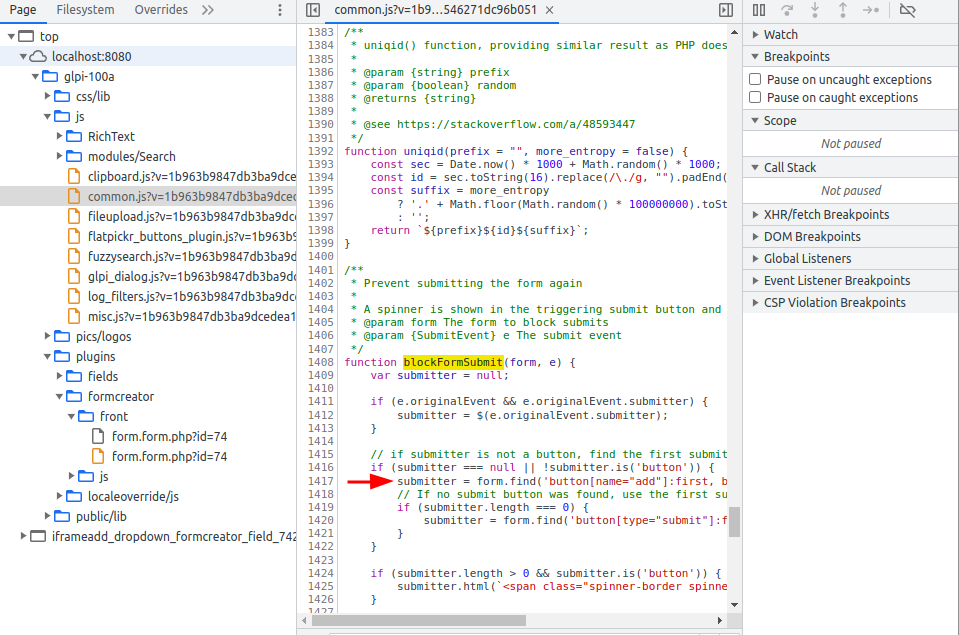Enable Pause on uncaught exceptions
Screen dimensions: 959x635
[x=753, y=77]
